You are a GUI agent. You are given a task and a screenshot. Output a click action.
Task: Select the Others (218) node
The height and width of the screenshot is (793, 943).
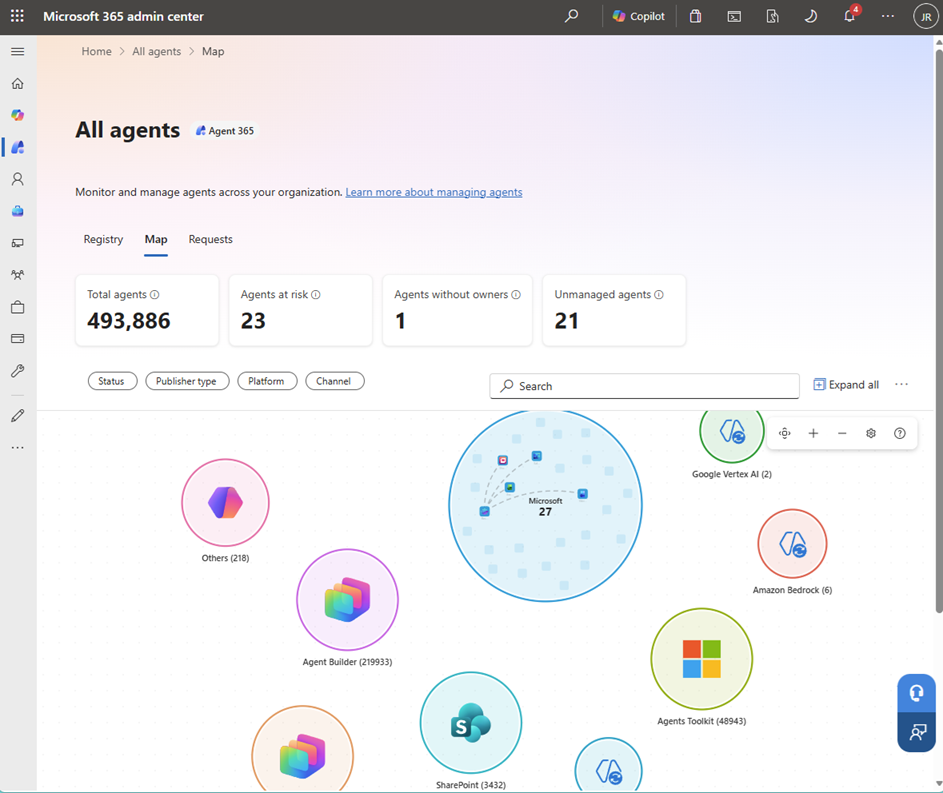pos(226,503)
